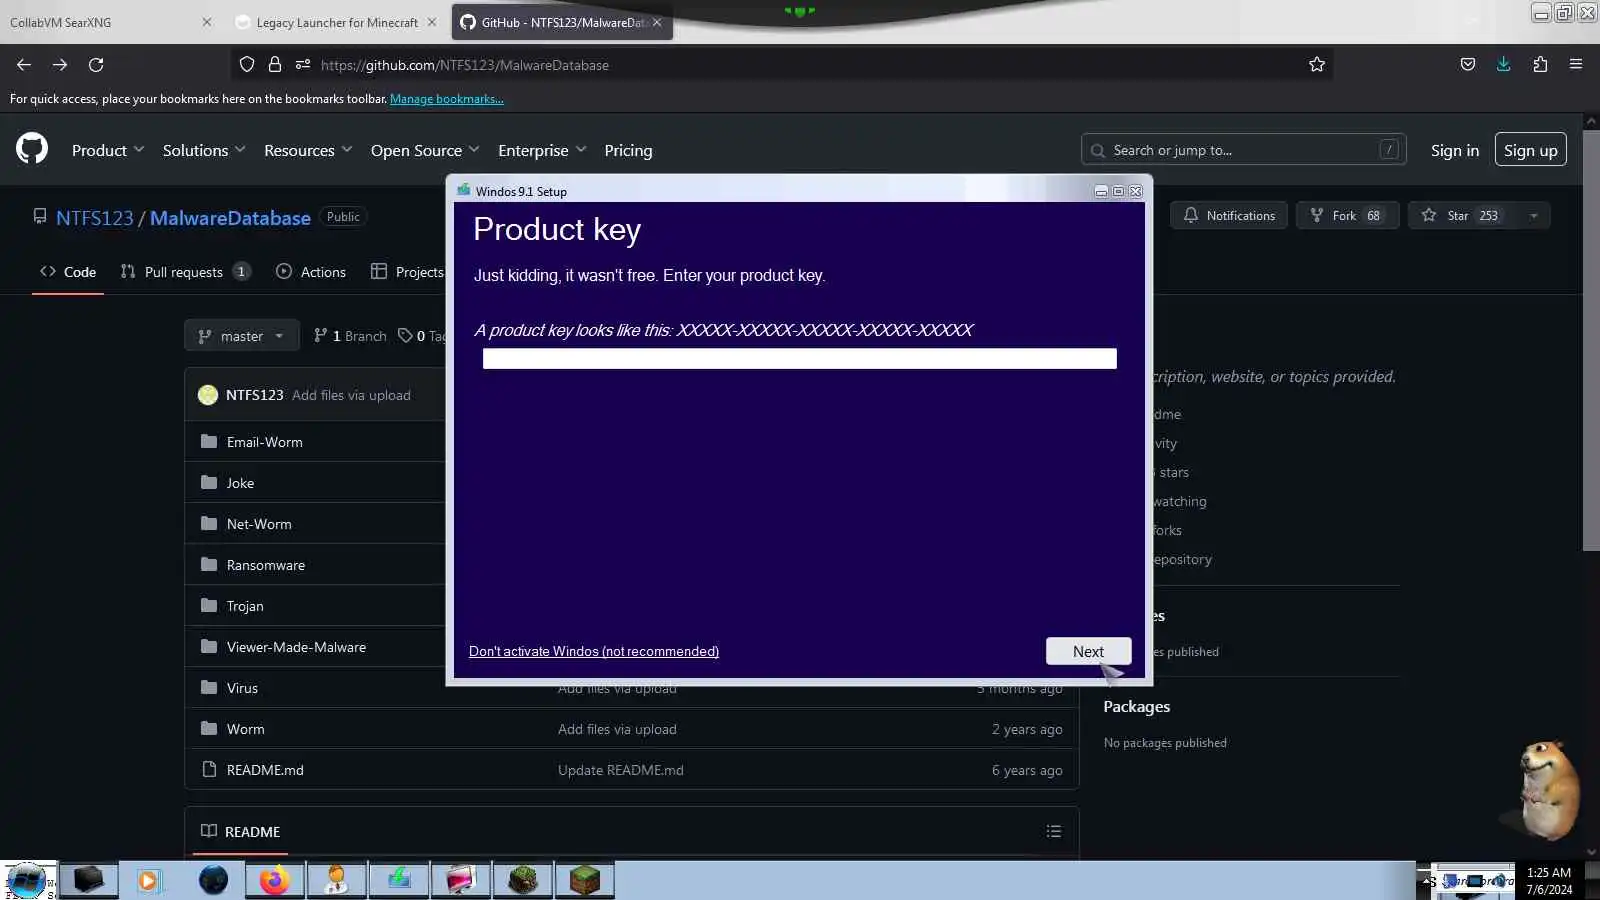
Task: Open the Manage bookmarks link
Action: (x=447, y=99)
